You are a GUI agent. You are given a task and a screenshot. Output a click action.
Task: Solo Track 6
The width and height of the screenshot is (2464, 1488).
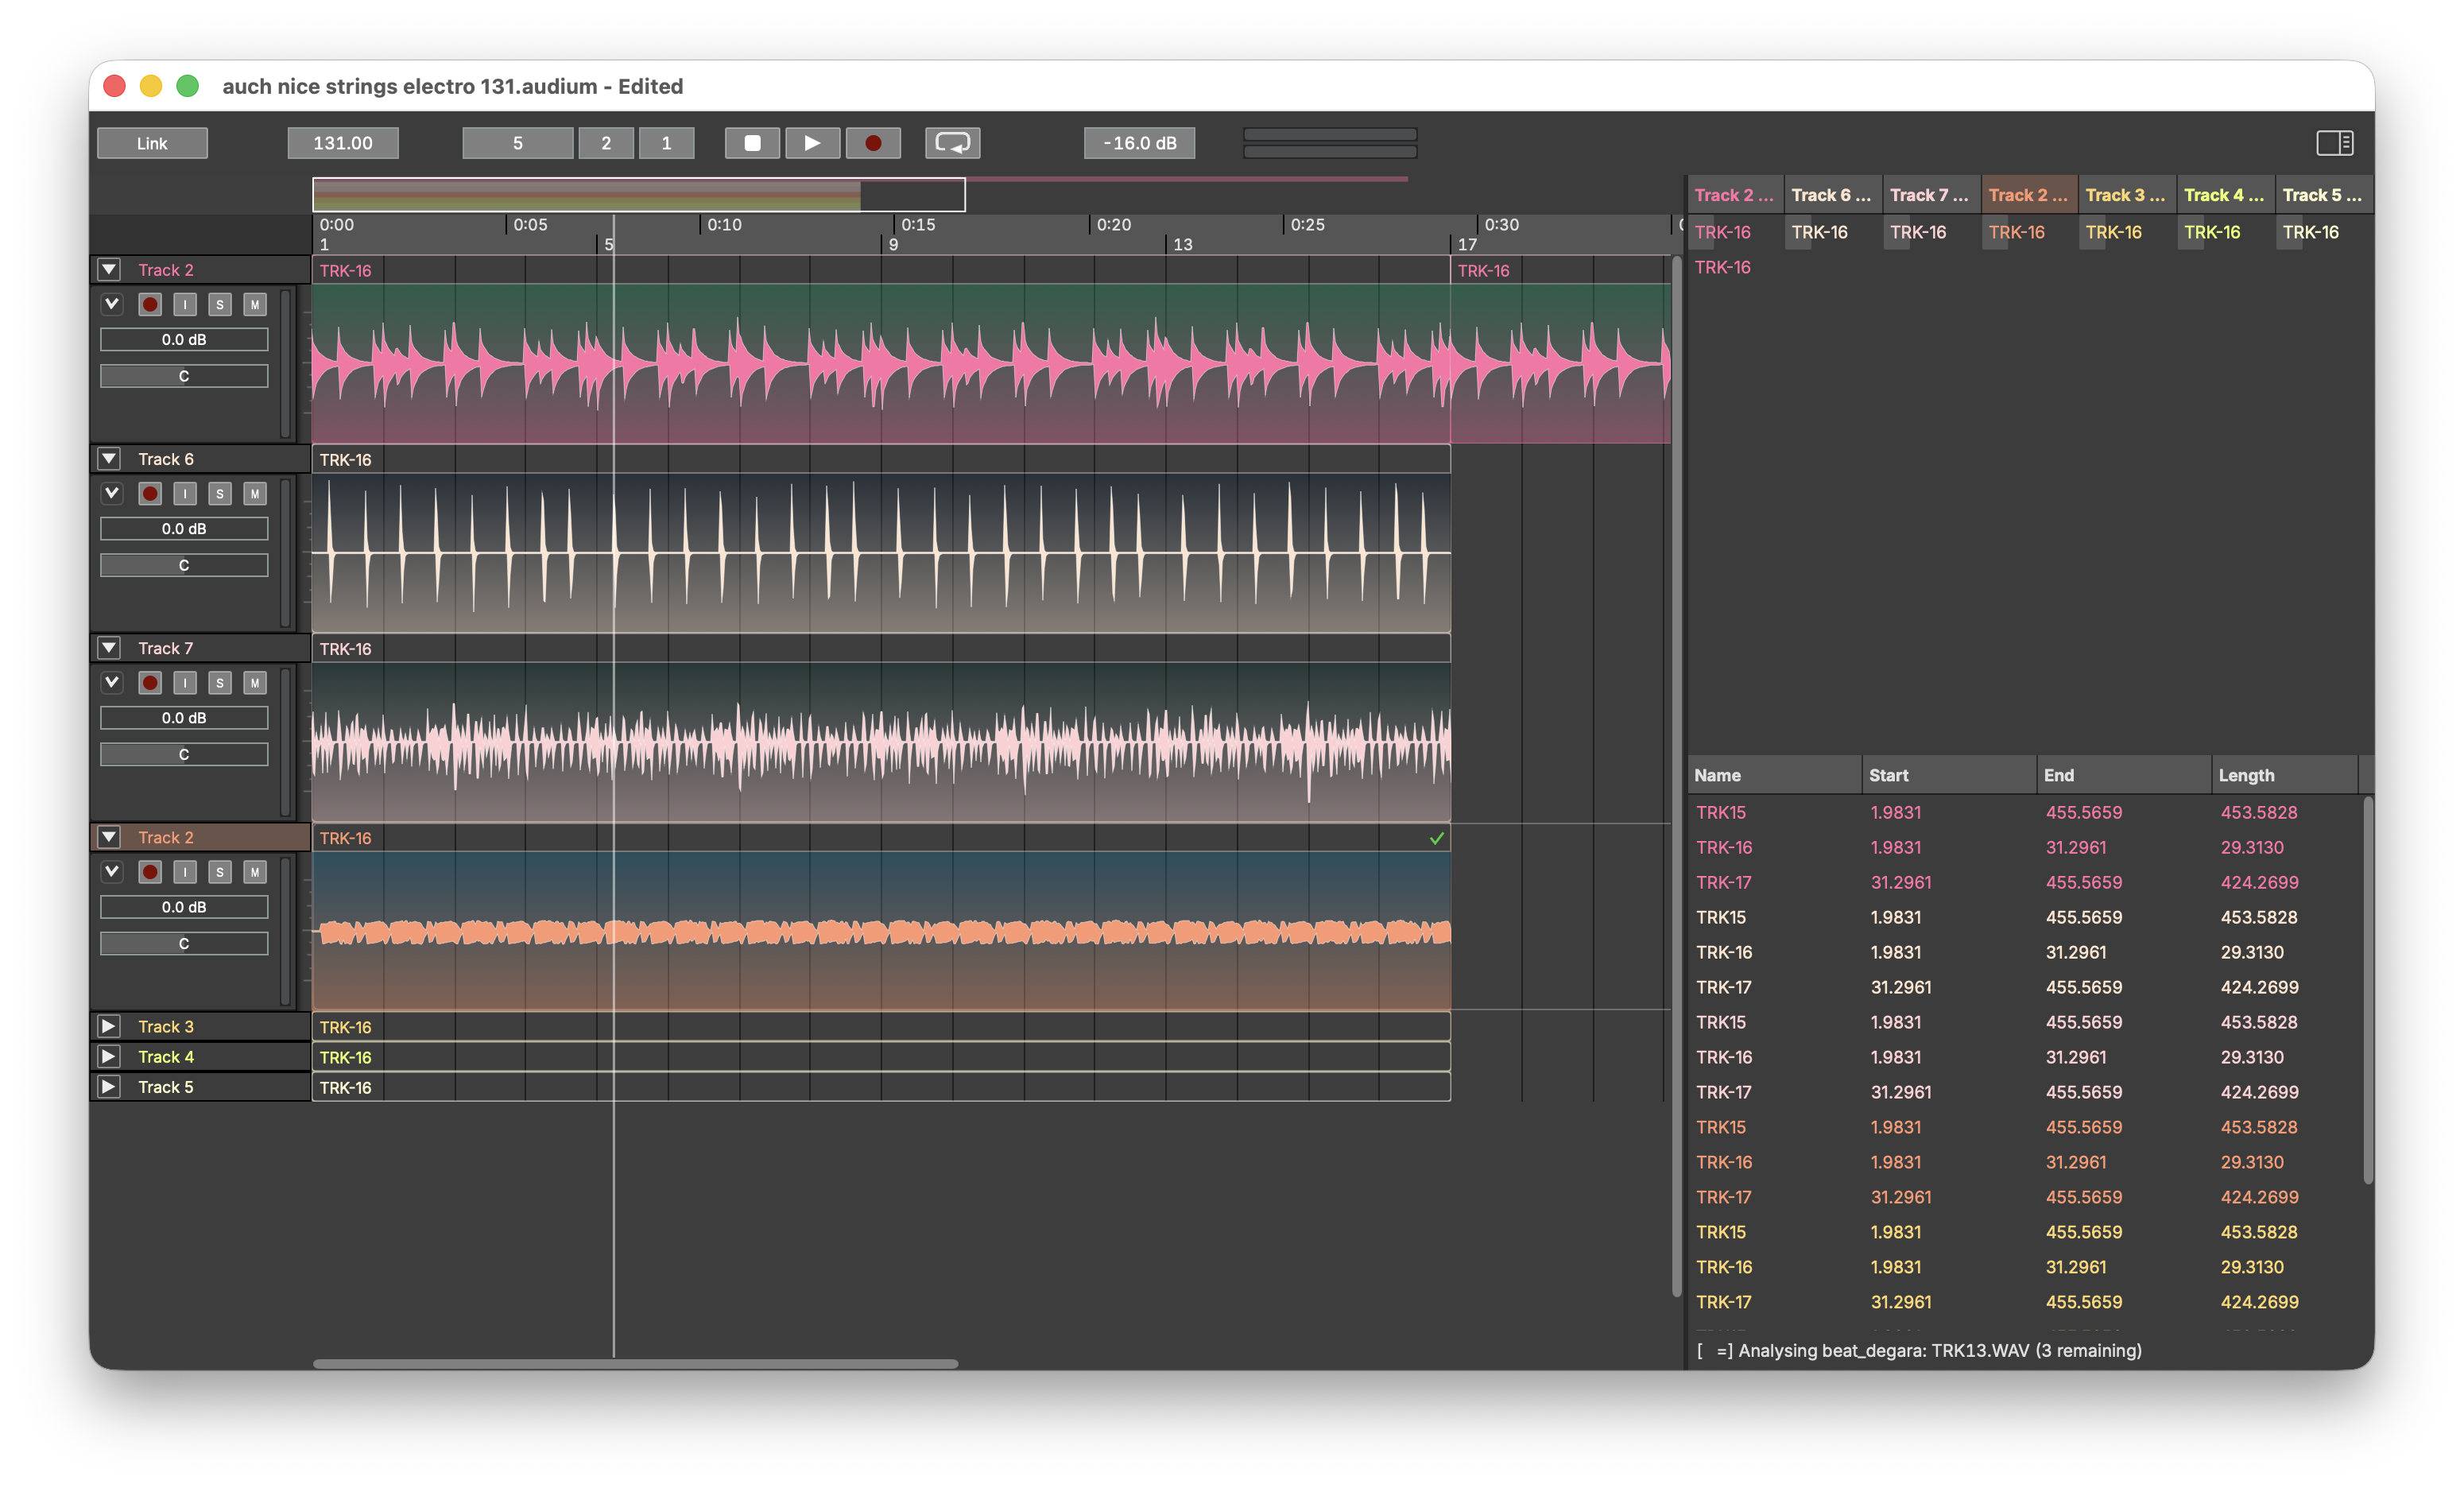click(x=220, y=493)
